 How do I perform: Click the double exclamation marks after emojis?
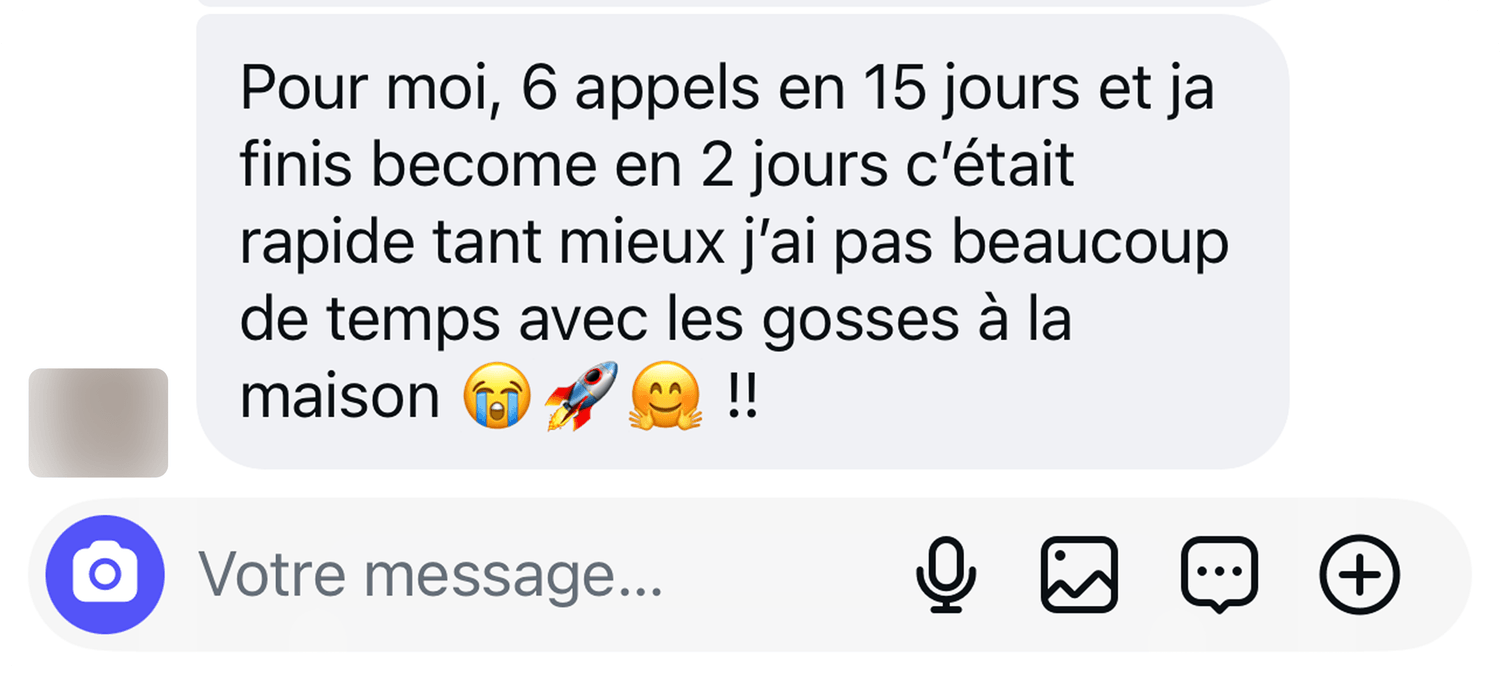742,397
